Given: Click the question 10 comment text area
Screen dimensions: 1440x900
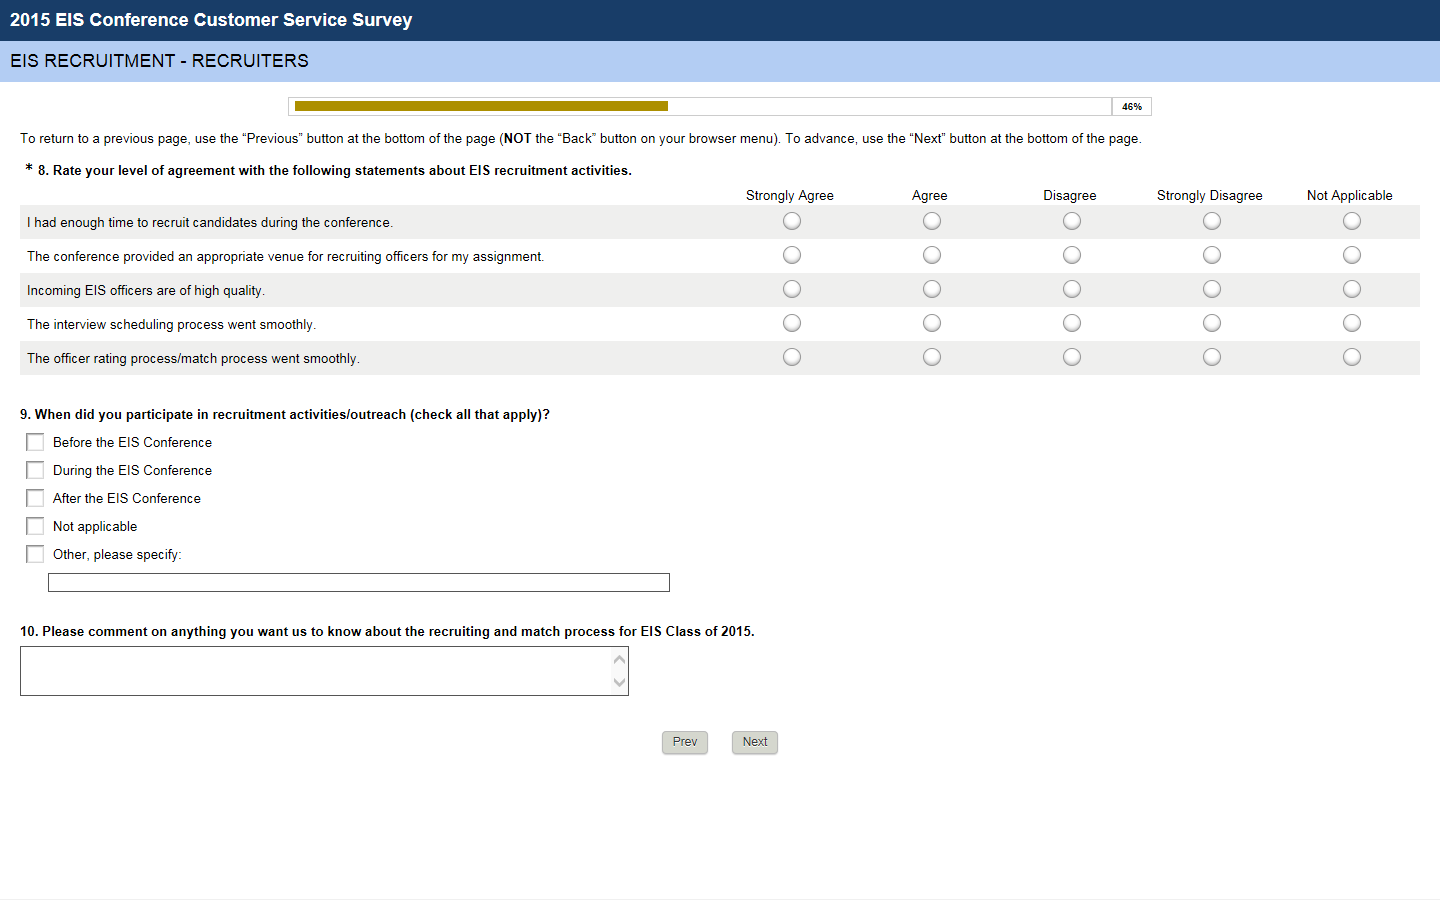Looking at the screenshot, I should pyautogui.click(x=316, y=671).
